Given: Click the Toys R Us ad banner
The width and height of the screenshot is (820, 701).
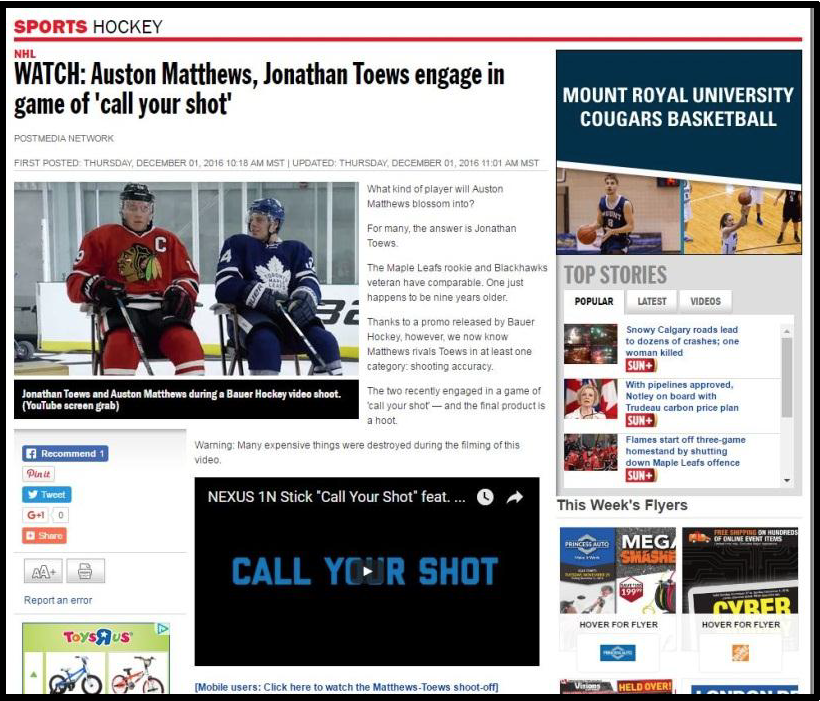Looking at the screenshot, I should (x=96, y=658).
